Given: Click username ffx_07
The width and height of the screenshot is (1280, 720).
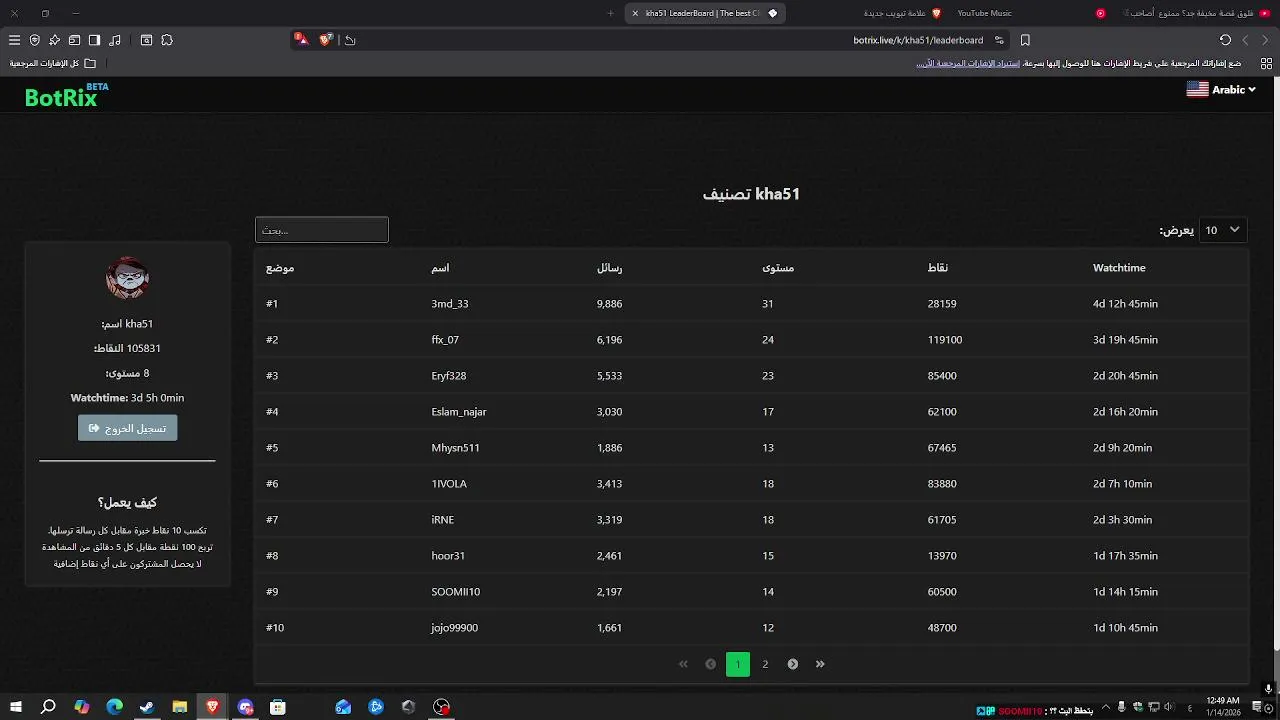Looking at the screenshot, I should point(445,340).
